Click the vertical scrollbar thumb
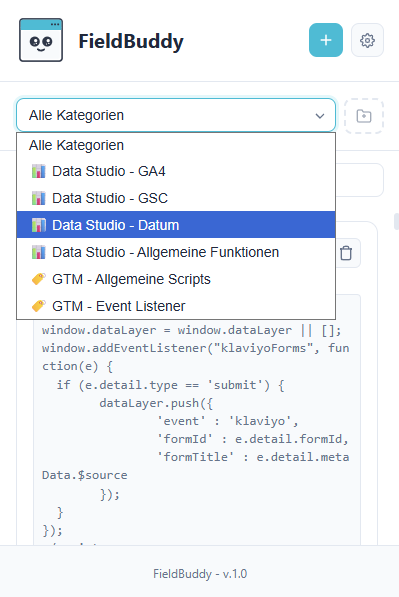399x597 pixels. pos(396,221)
